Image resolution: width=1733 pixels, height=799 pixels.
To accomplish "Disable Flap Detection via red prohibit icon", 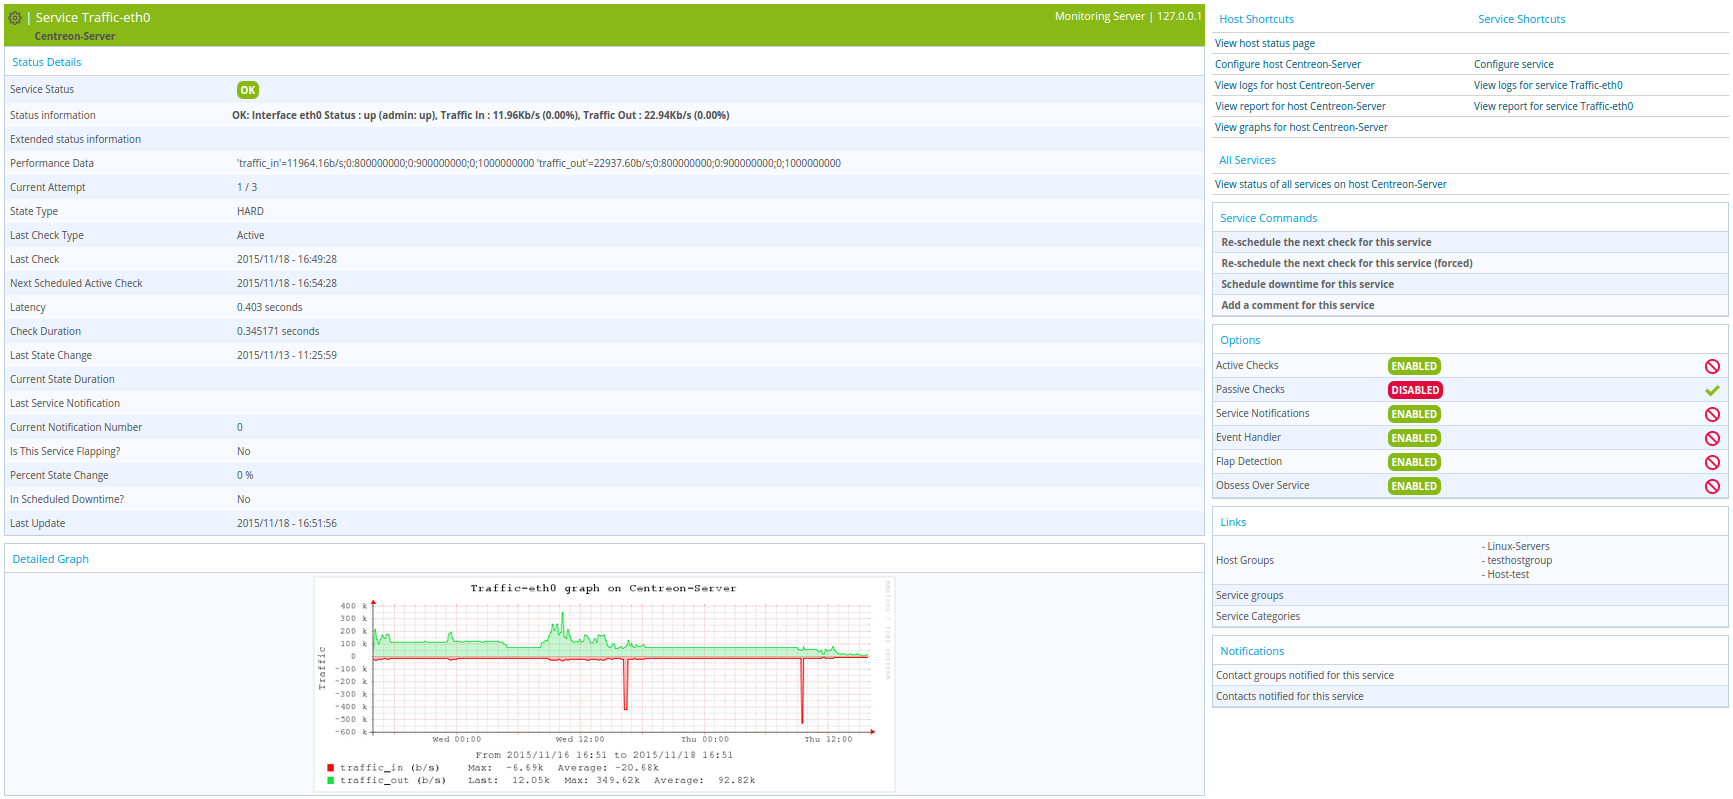I will coord(1712,462).
